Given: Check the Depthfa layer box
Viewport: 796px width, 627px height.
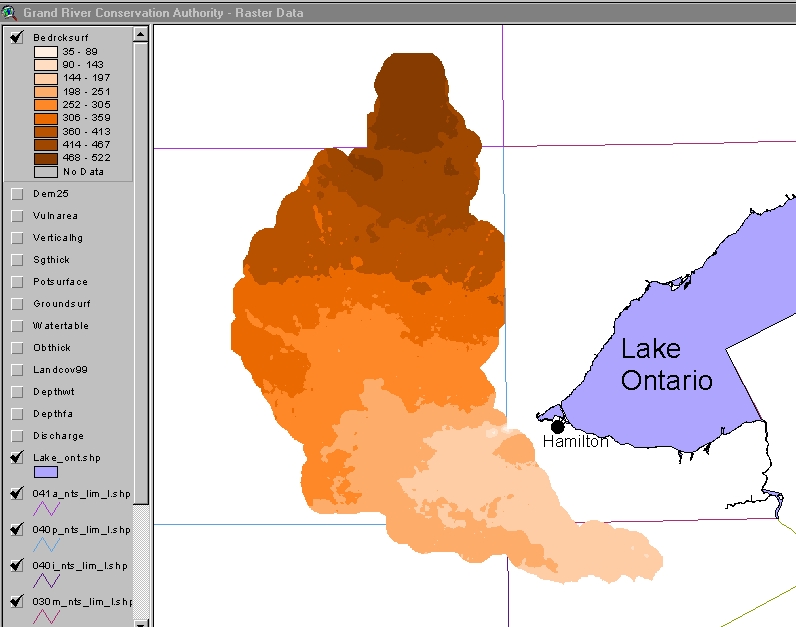Looking at the screenshot, I should coord(17,414).
